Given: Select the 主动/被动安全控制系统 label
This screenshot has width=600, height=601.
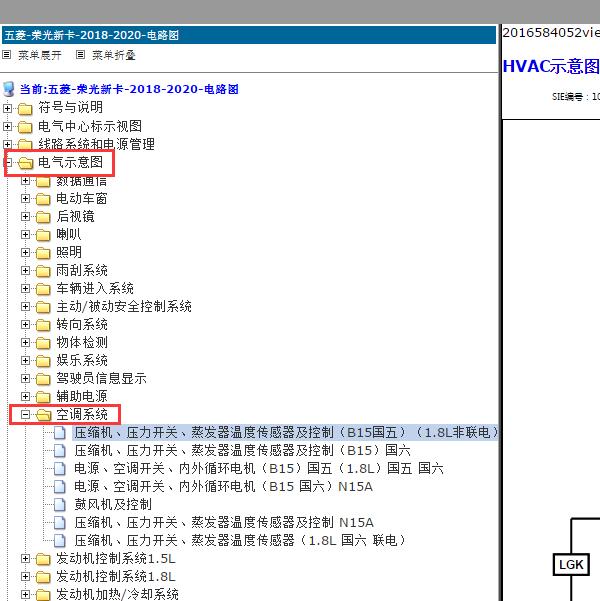Looking at the screenshot, I should [x=124, y=306].
